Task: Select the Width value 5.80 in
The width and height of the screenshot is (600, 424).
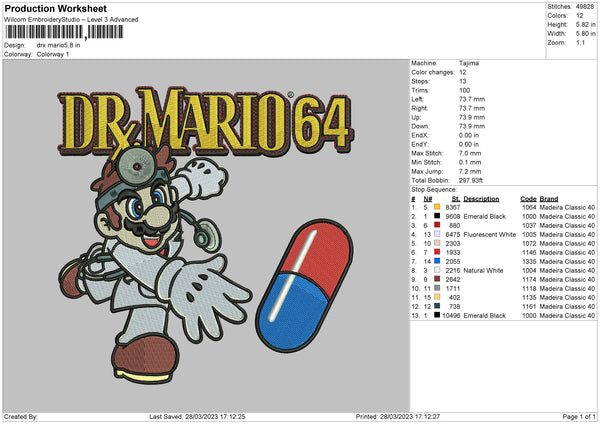Action: [x=585, y=34]
